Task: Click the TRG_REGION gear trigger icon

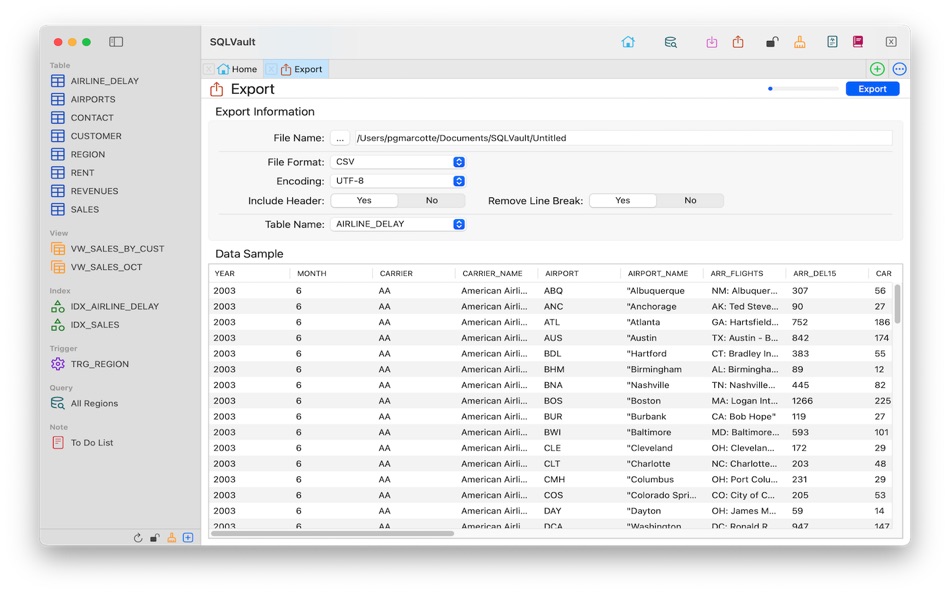Action: pyautogui.click(x=58, y=364)
